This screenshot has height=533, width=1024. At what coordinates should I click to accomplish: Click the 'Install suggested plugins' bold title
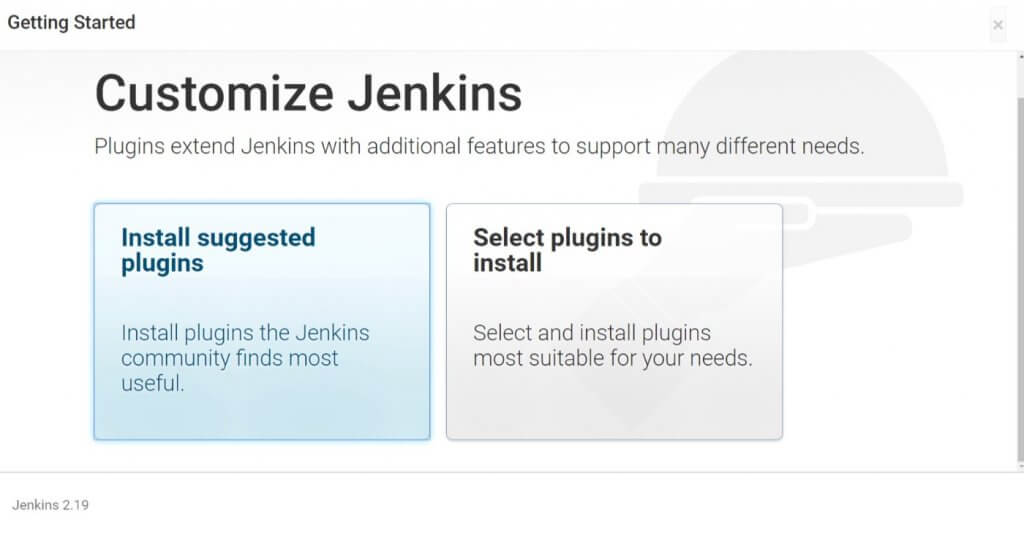[218, 250]
